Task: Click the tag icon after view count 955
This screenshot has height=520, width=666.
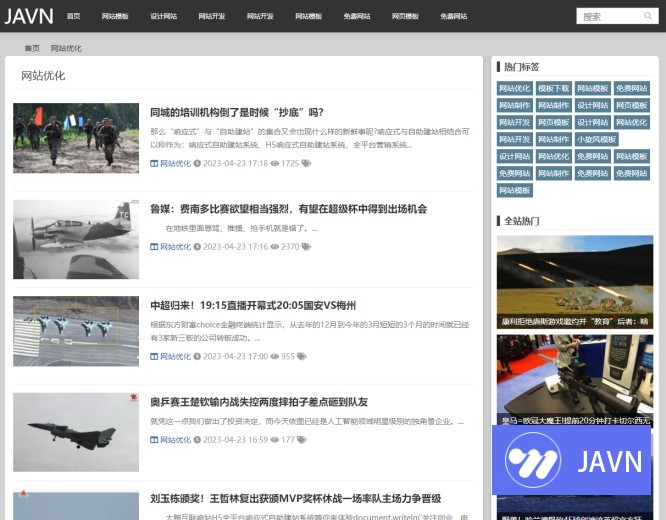Action: pyautogui.click(x=302, y=356)
